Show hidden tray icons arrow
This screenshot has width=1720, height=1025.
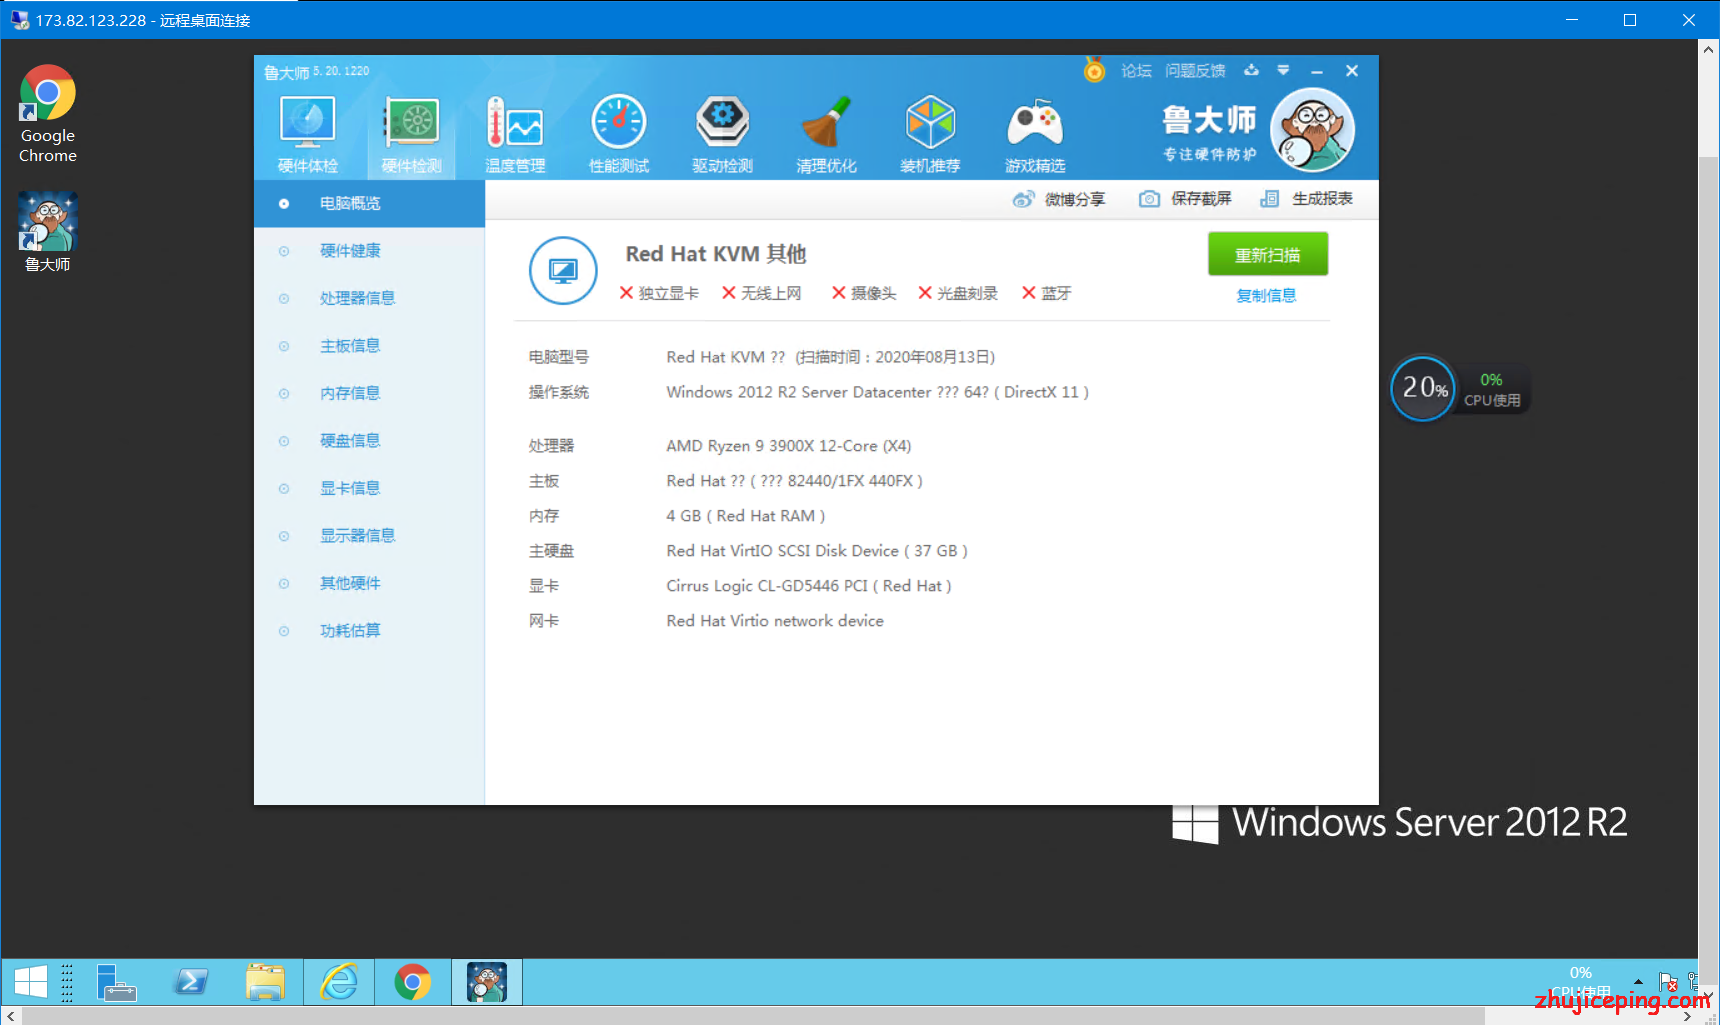(1638, 982)
